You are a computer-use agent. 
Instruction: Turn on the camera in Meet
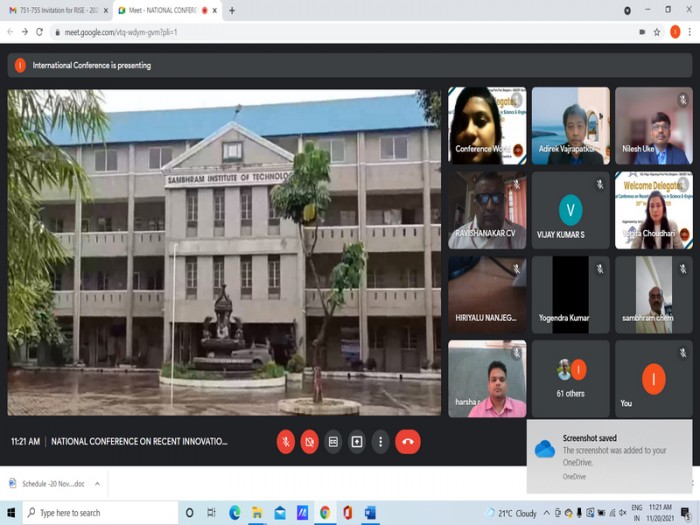click(309, 441)
